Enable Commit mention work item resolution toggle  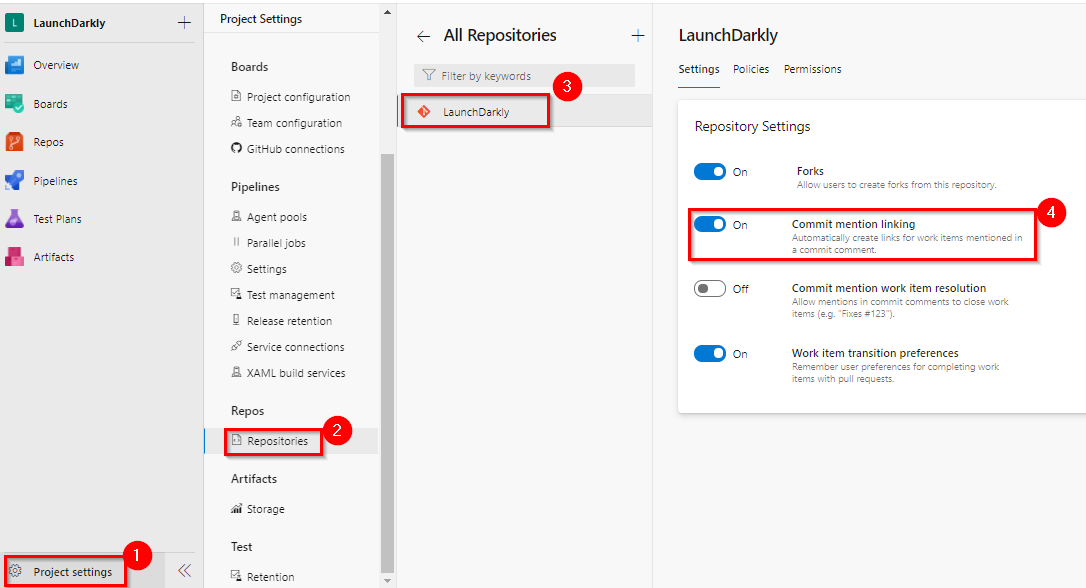pyautogui.click(x=710, y=288)
